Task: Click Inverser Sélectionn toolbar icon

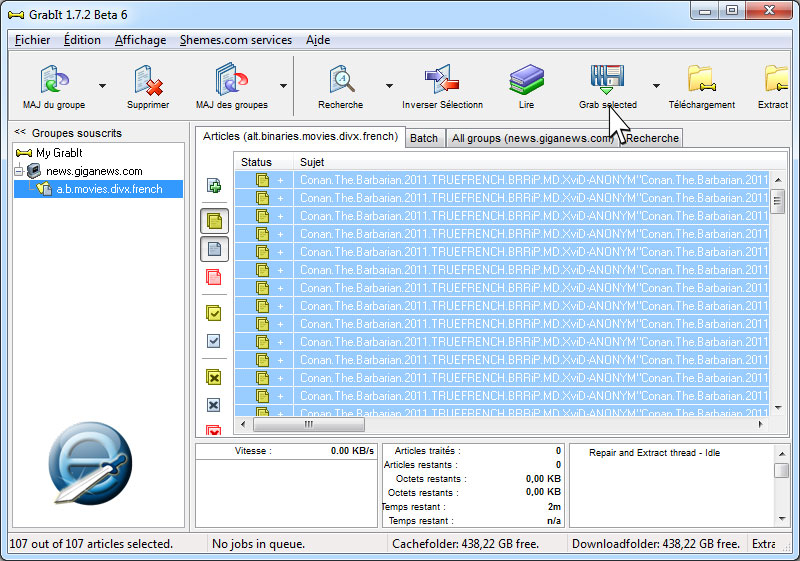Action: 442,79
